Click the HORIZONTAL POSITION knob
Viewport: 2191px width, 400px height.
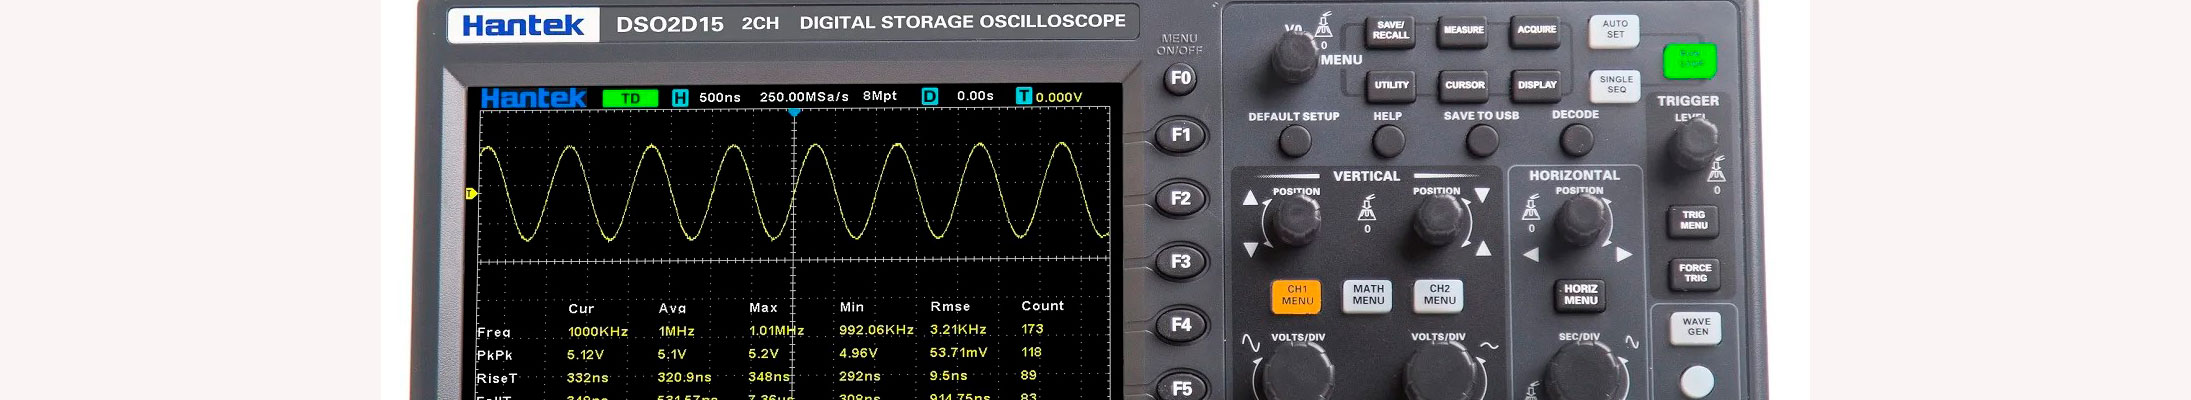pos(1581,221)
